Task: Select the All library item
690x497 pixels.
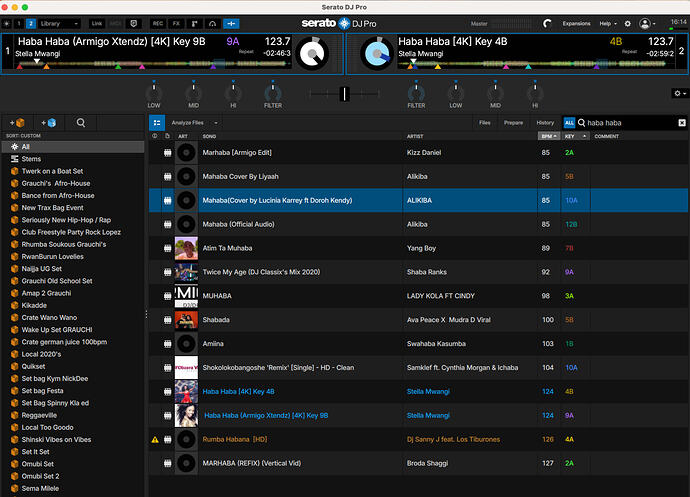Action: (73, 147)
